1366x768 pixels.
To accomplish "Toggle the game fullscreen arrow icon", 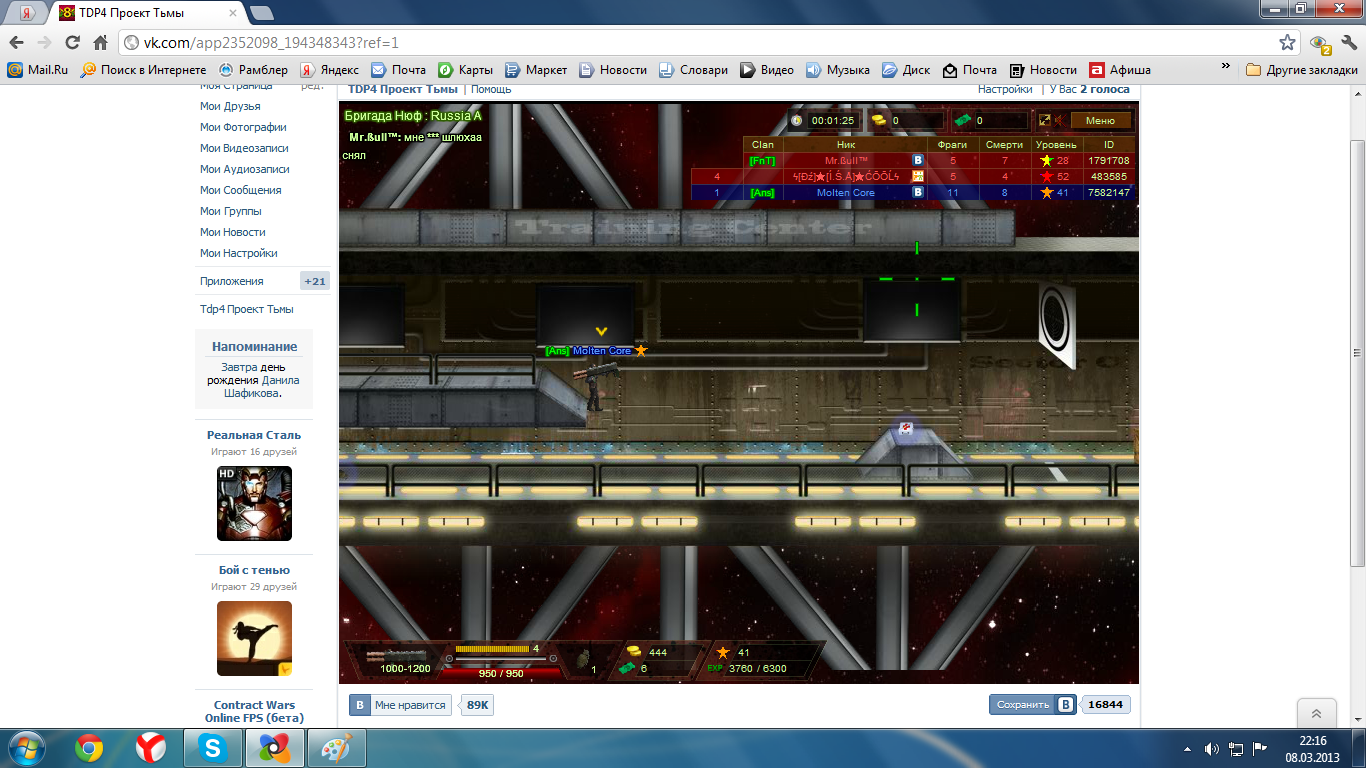I will (x=1045, y=120).
